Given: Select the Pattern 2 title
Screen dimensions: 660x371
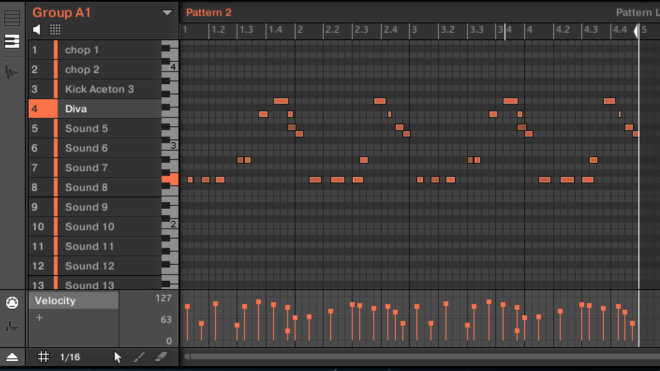Looking at the screenshot, I should (x=209, y=13).
